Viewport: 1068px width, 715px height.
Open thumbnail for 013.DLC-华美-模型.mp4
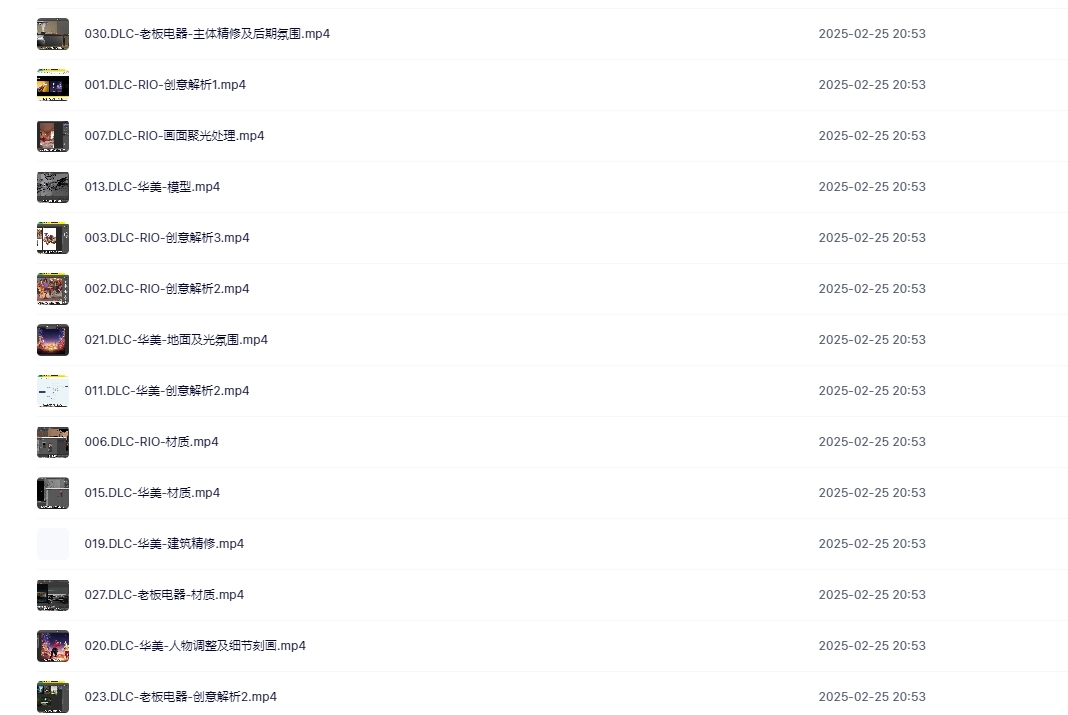[x=52, y=187]
